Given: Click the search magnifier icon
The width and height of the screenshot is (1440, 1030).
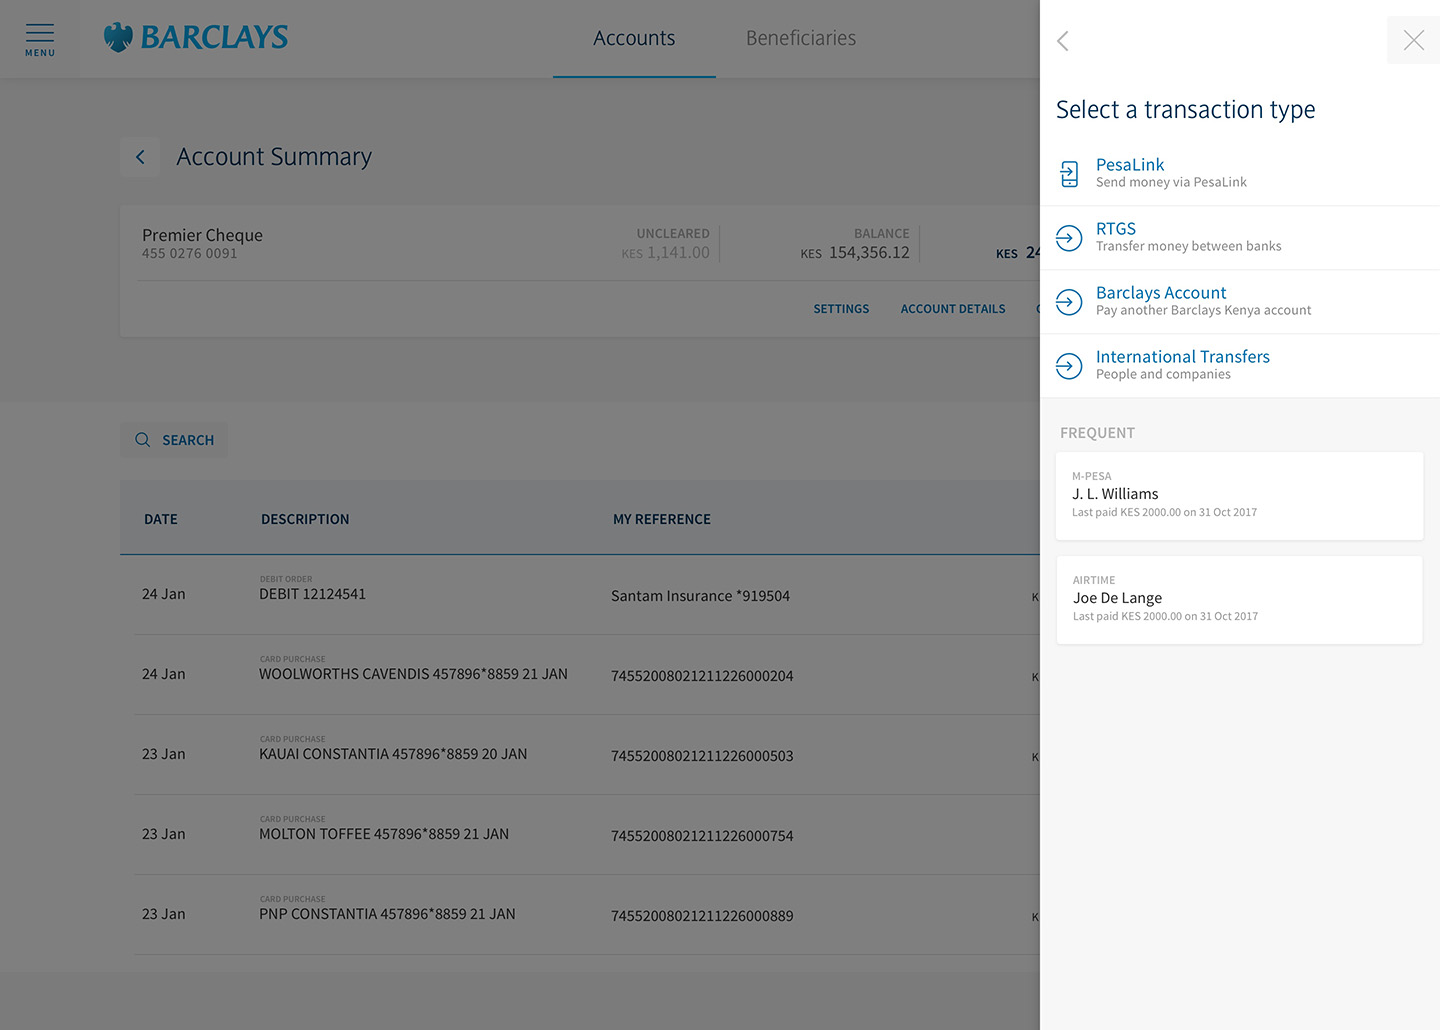Looking at the screenshot, I should coord(143,440).
